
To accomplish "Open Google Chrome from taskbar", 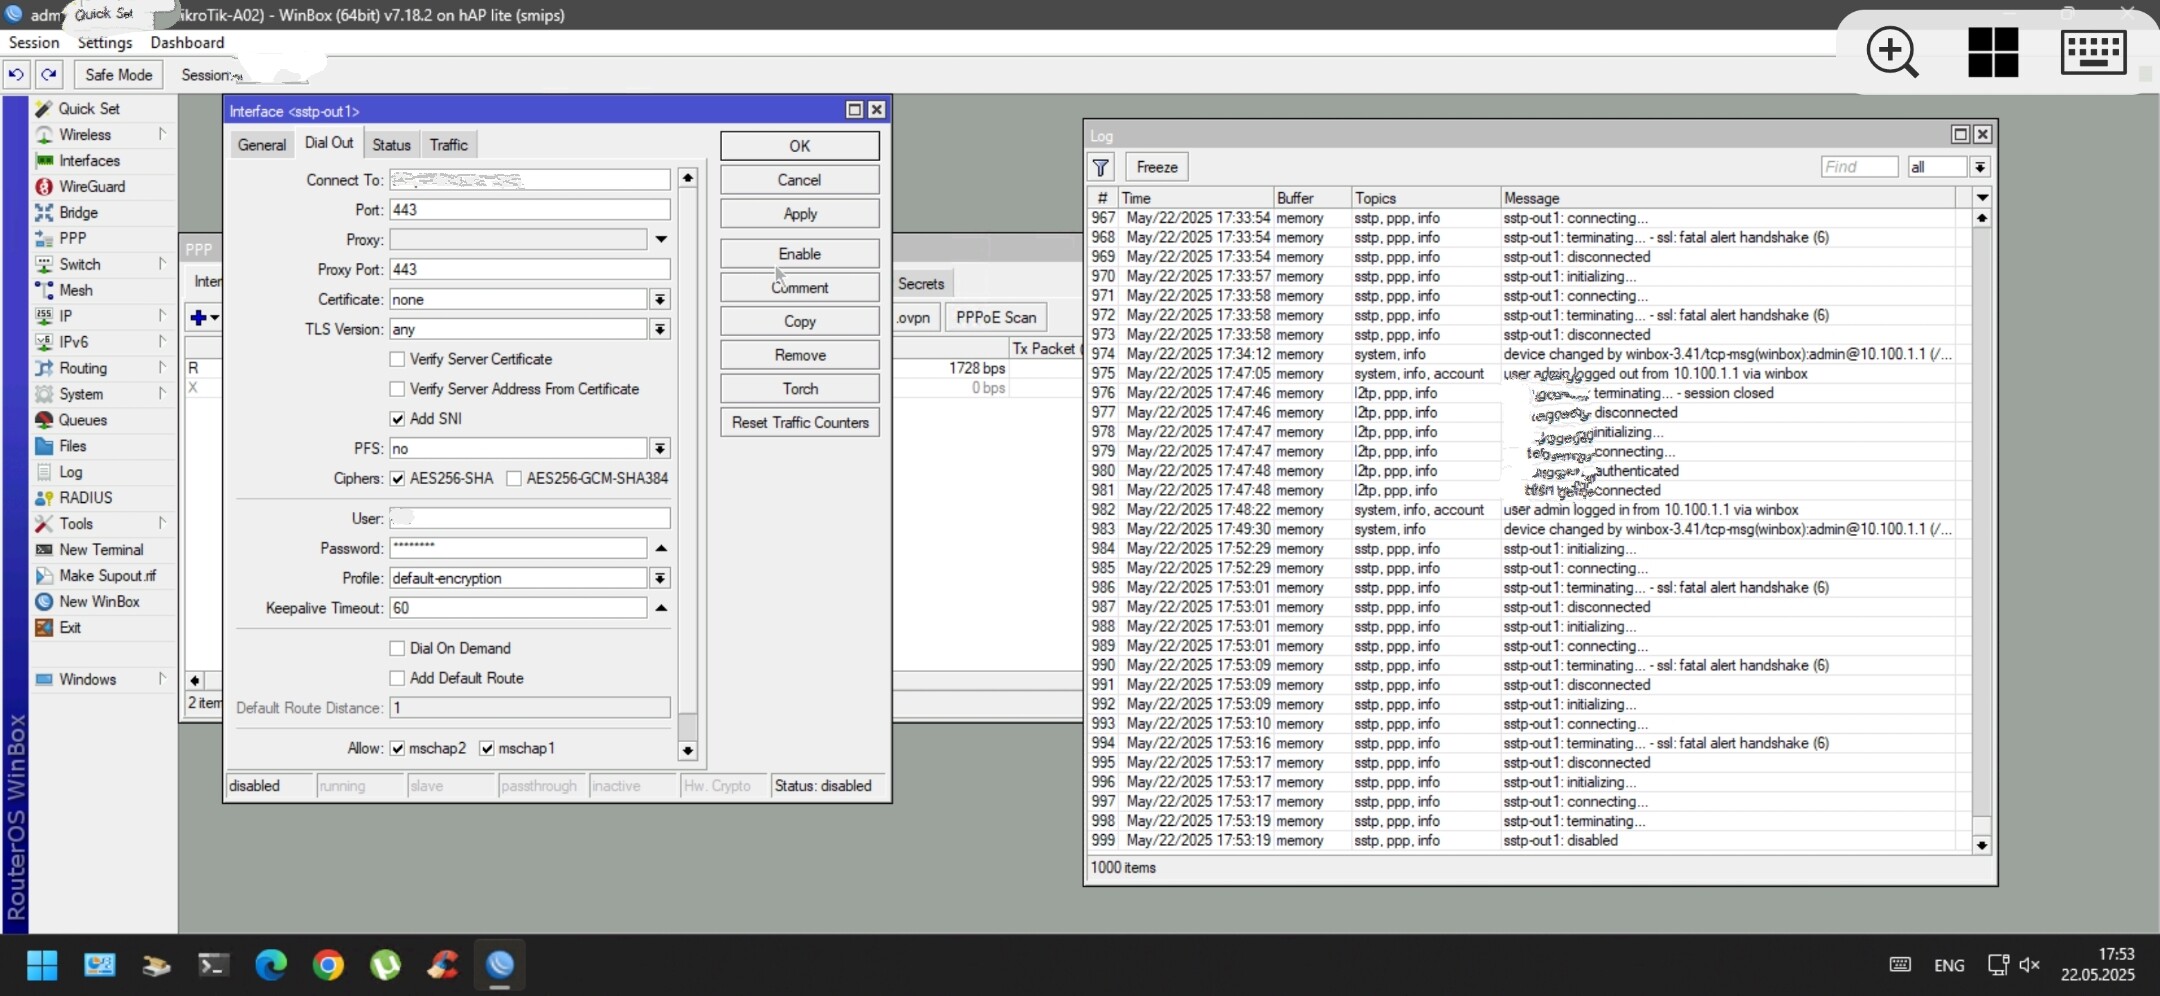I will pos(328,965).
